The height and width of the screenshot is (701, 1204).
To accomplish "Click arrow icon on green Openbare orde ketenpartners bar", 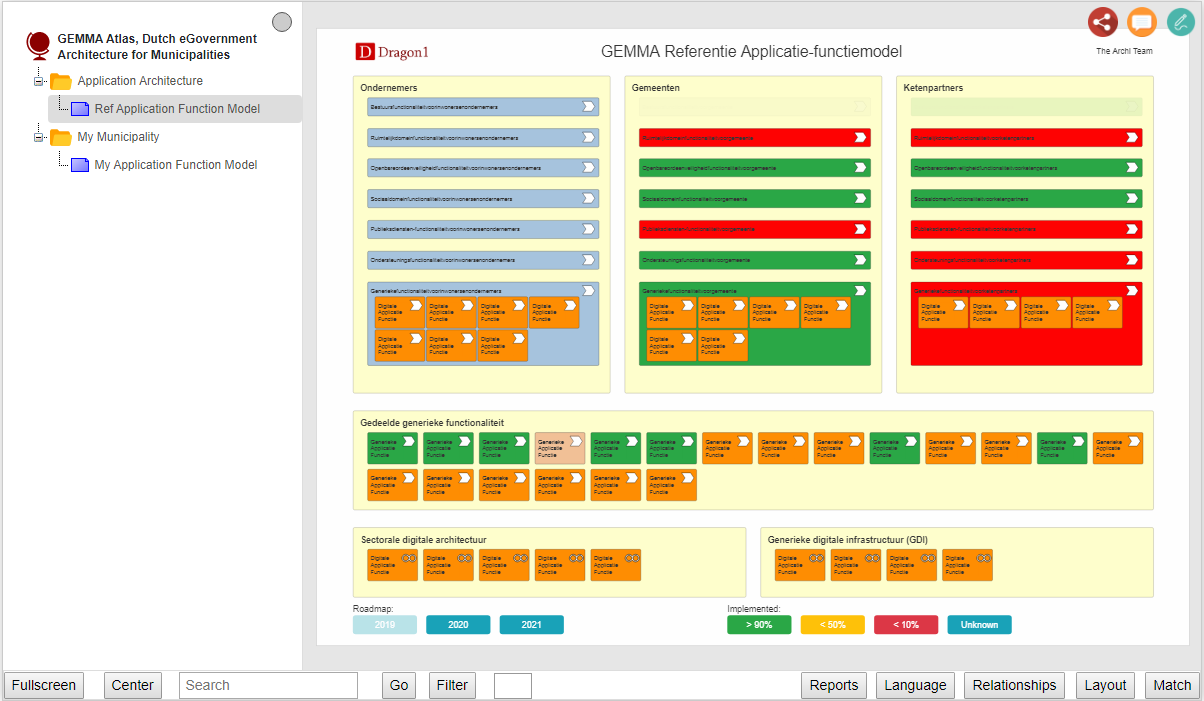I will [1132, 168].
